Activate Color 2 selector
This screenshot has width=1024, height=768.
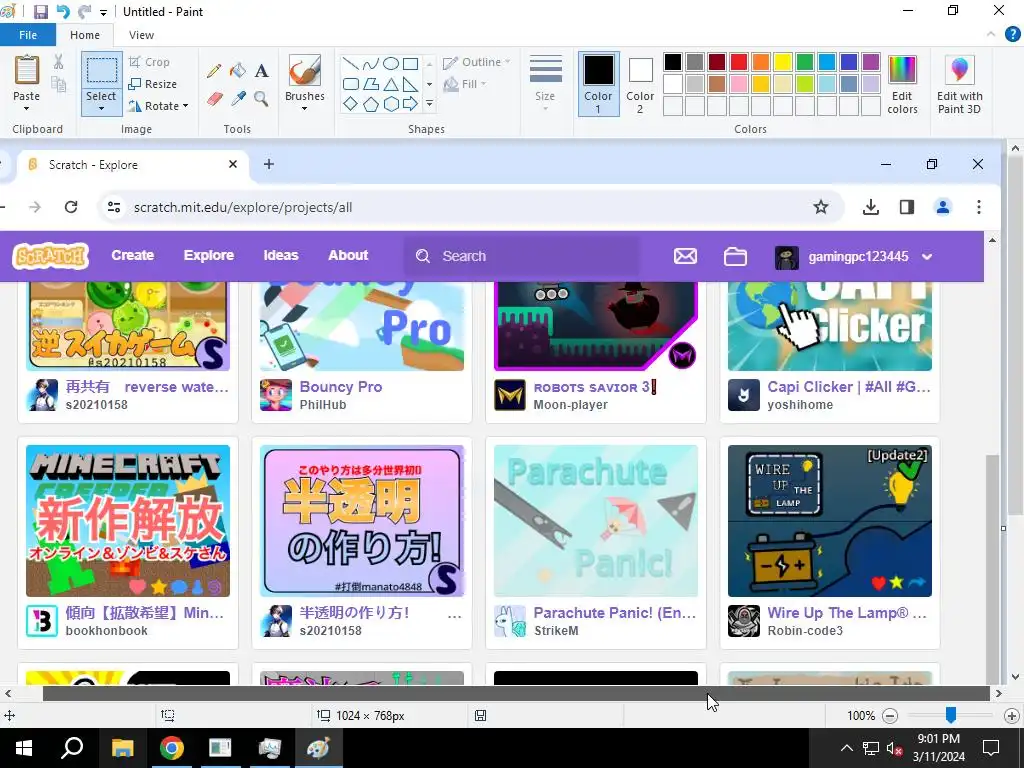click(640, 84)
